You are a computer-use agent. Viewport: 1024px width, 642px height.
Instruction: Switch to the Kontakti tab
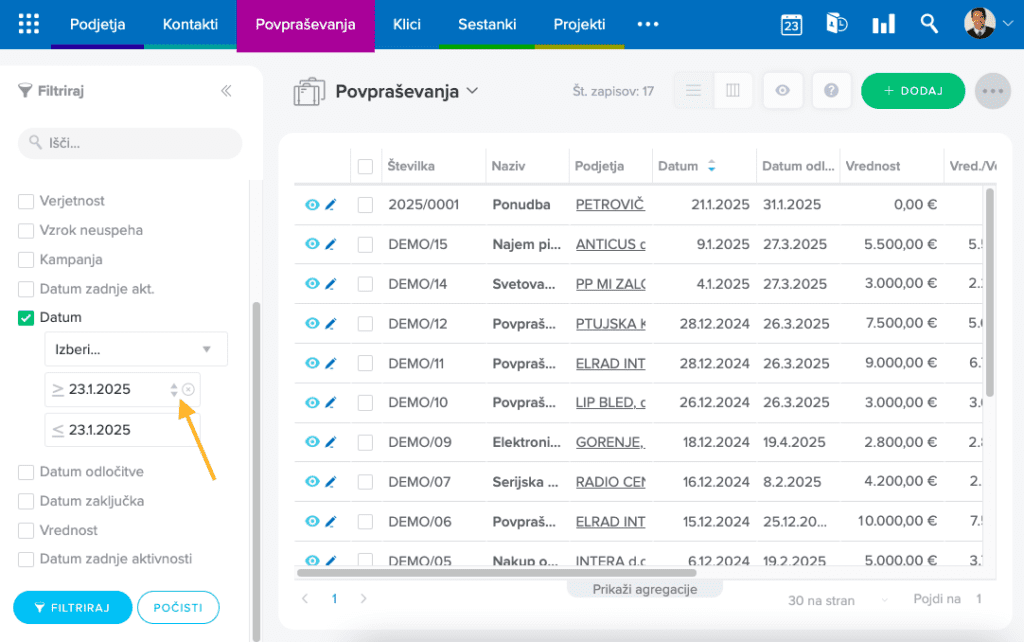tap(190, 25)
